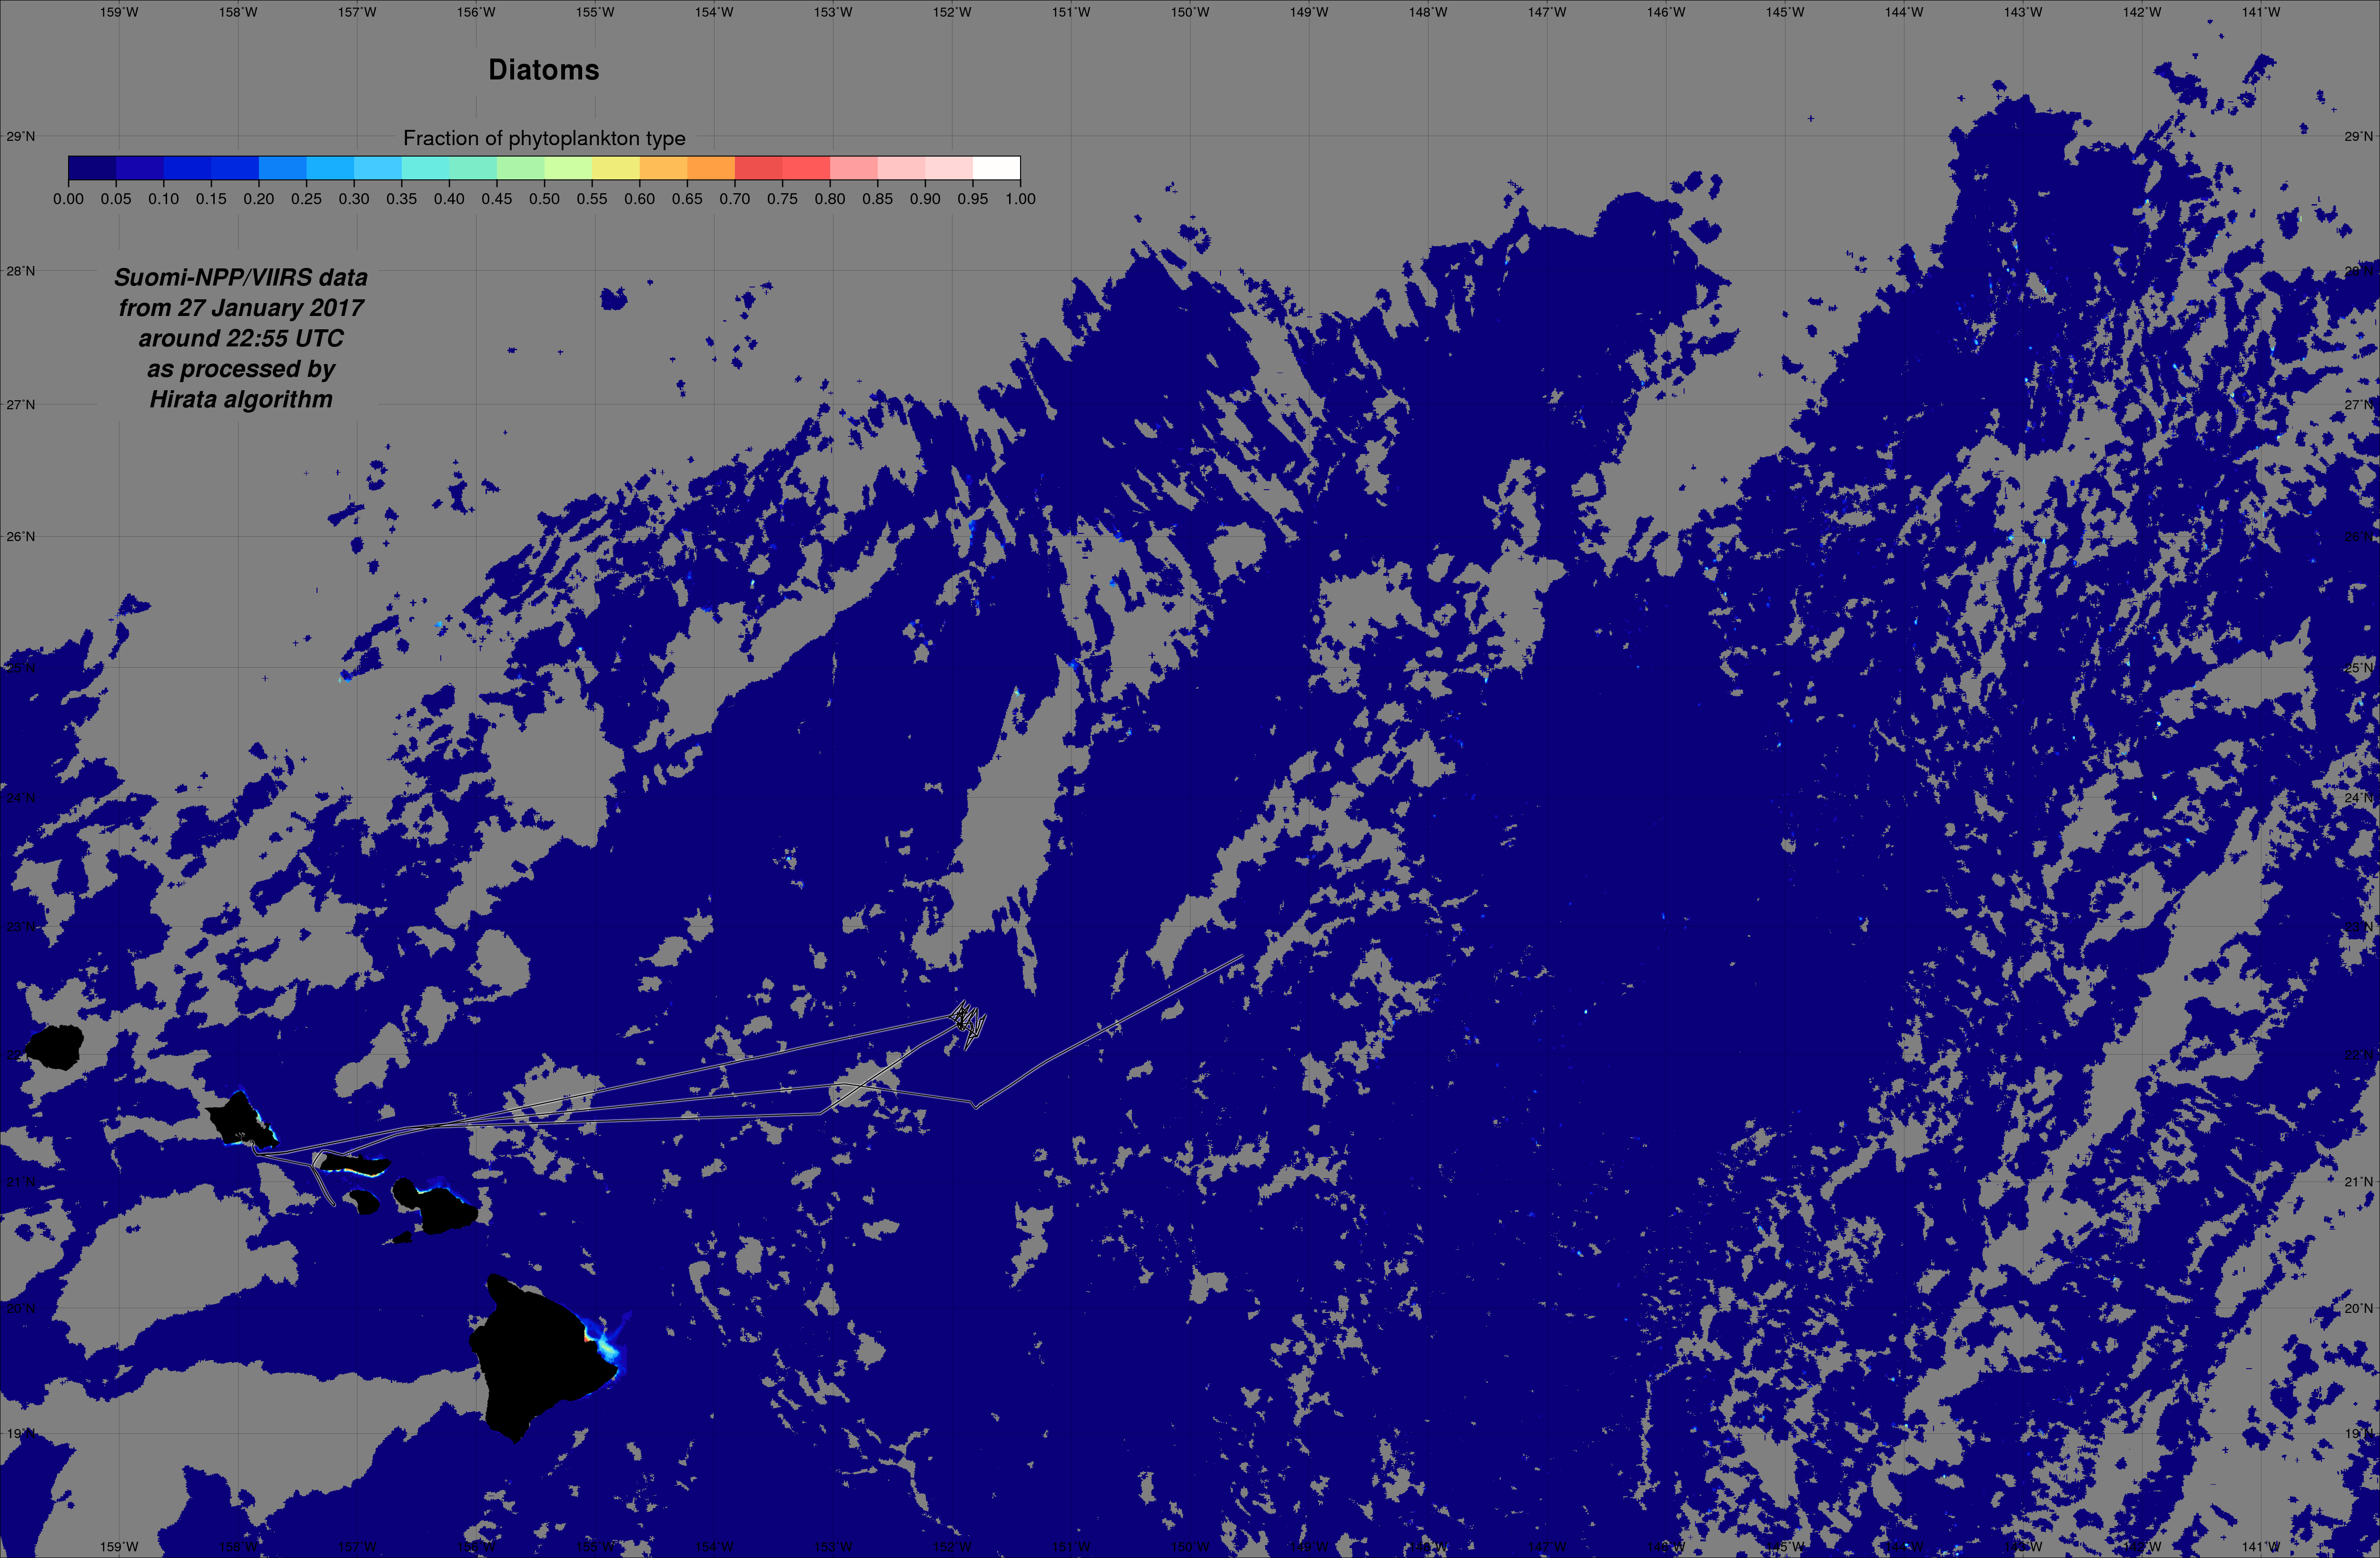This screenshot has height=1558, width=2380.
Task: Select the 'around 22:55 UTC' annotation line
Action: tap(241, 338)
